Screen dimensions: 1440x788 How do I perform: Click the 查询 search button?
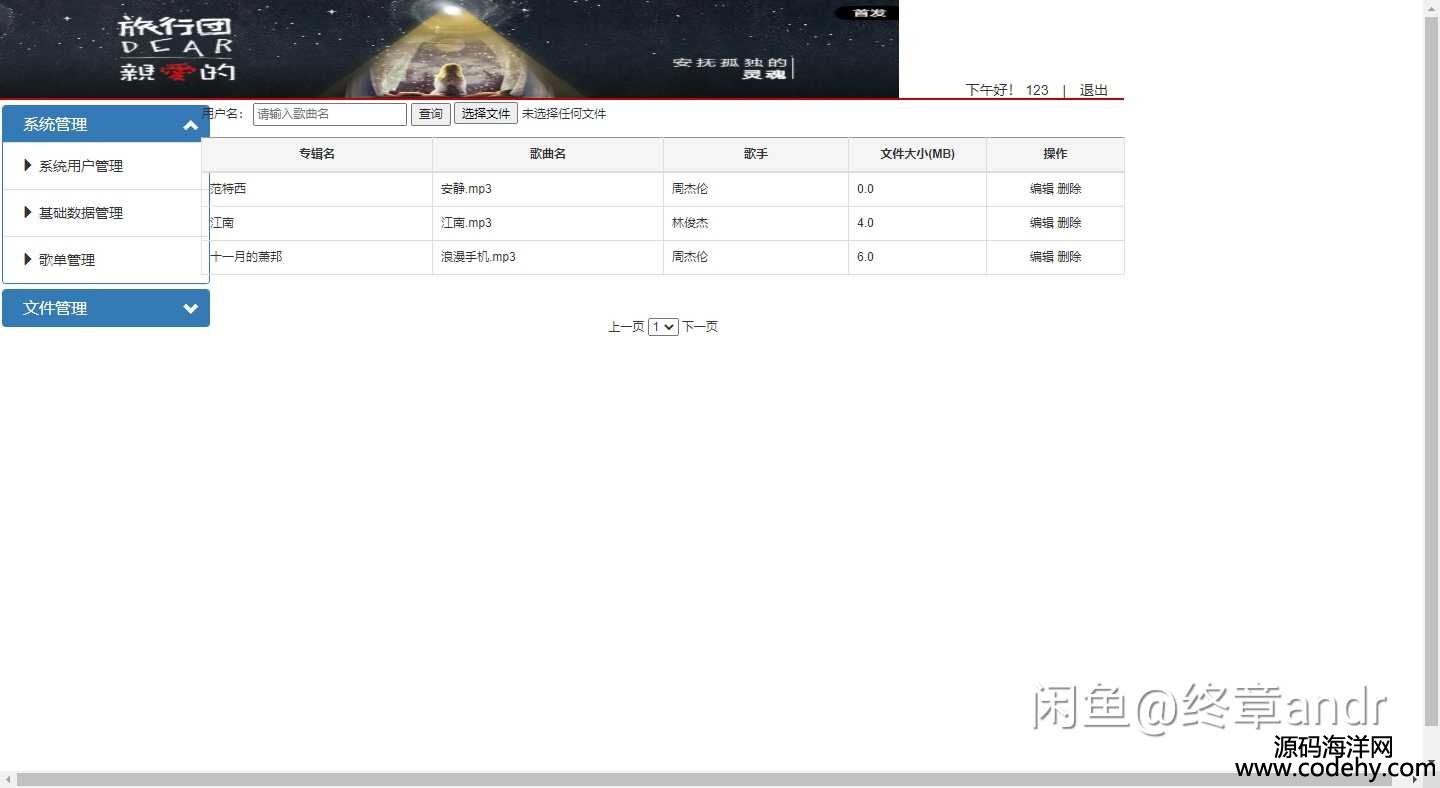click(431, 114)
